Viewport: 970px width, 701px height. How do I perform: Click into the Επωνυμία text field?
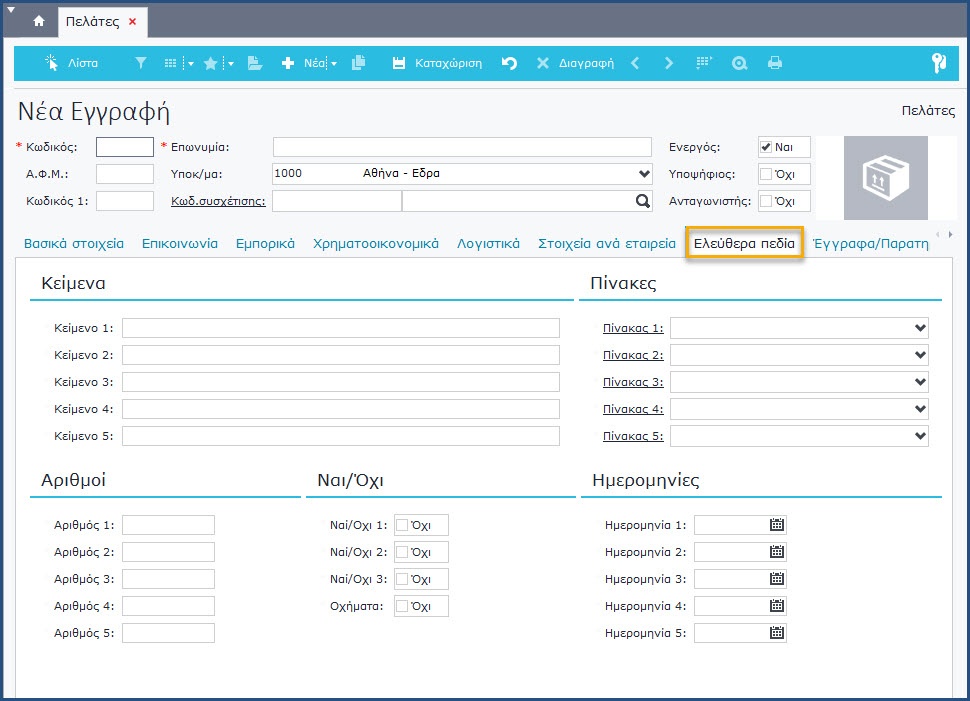coord(461,147)
